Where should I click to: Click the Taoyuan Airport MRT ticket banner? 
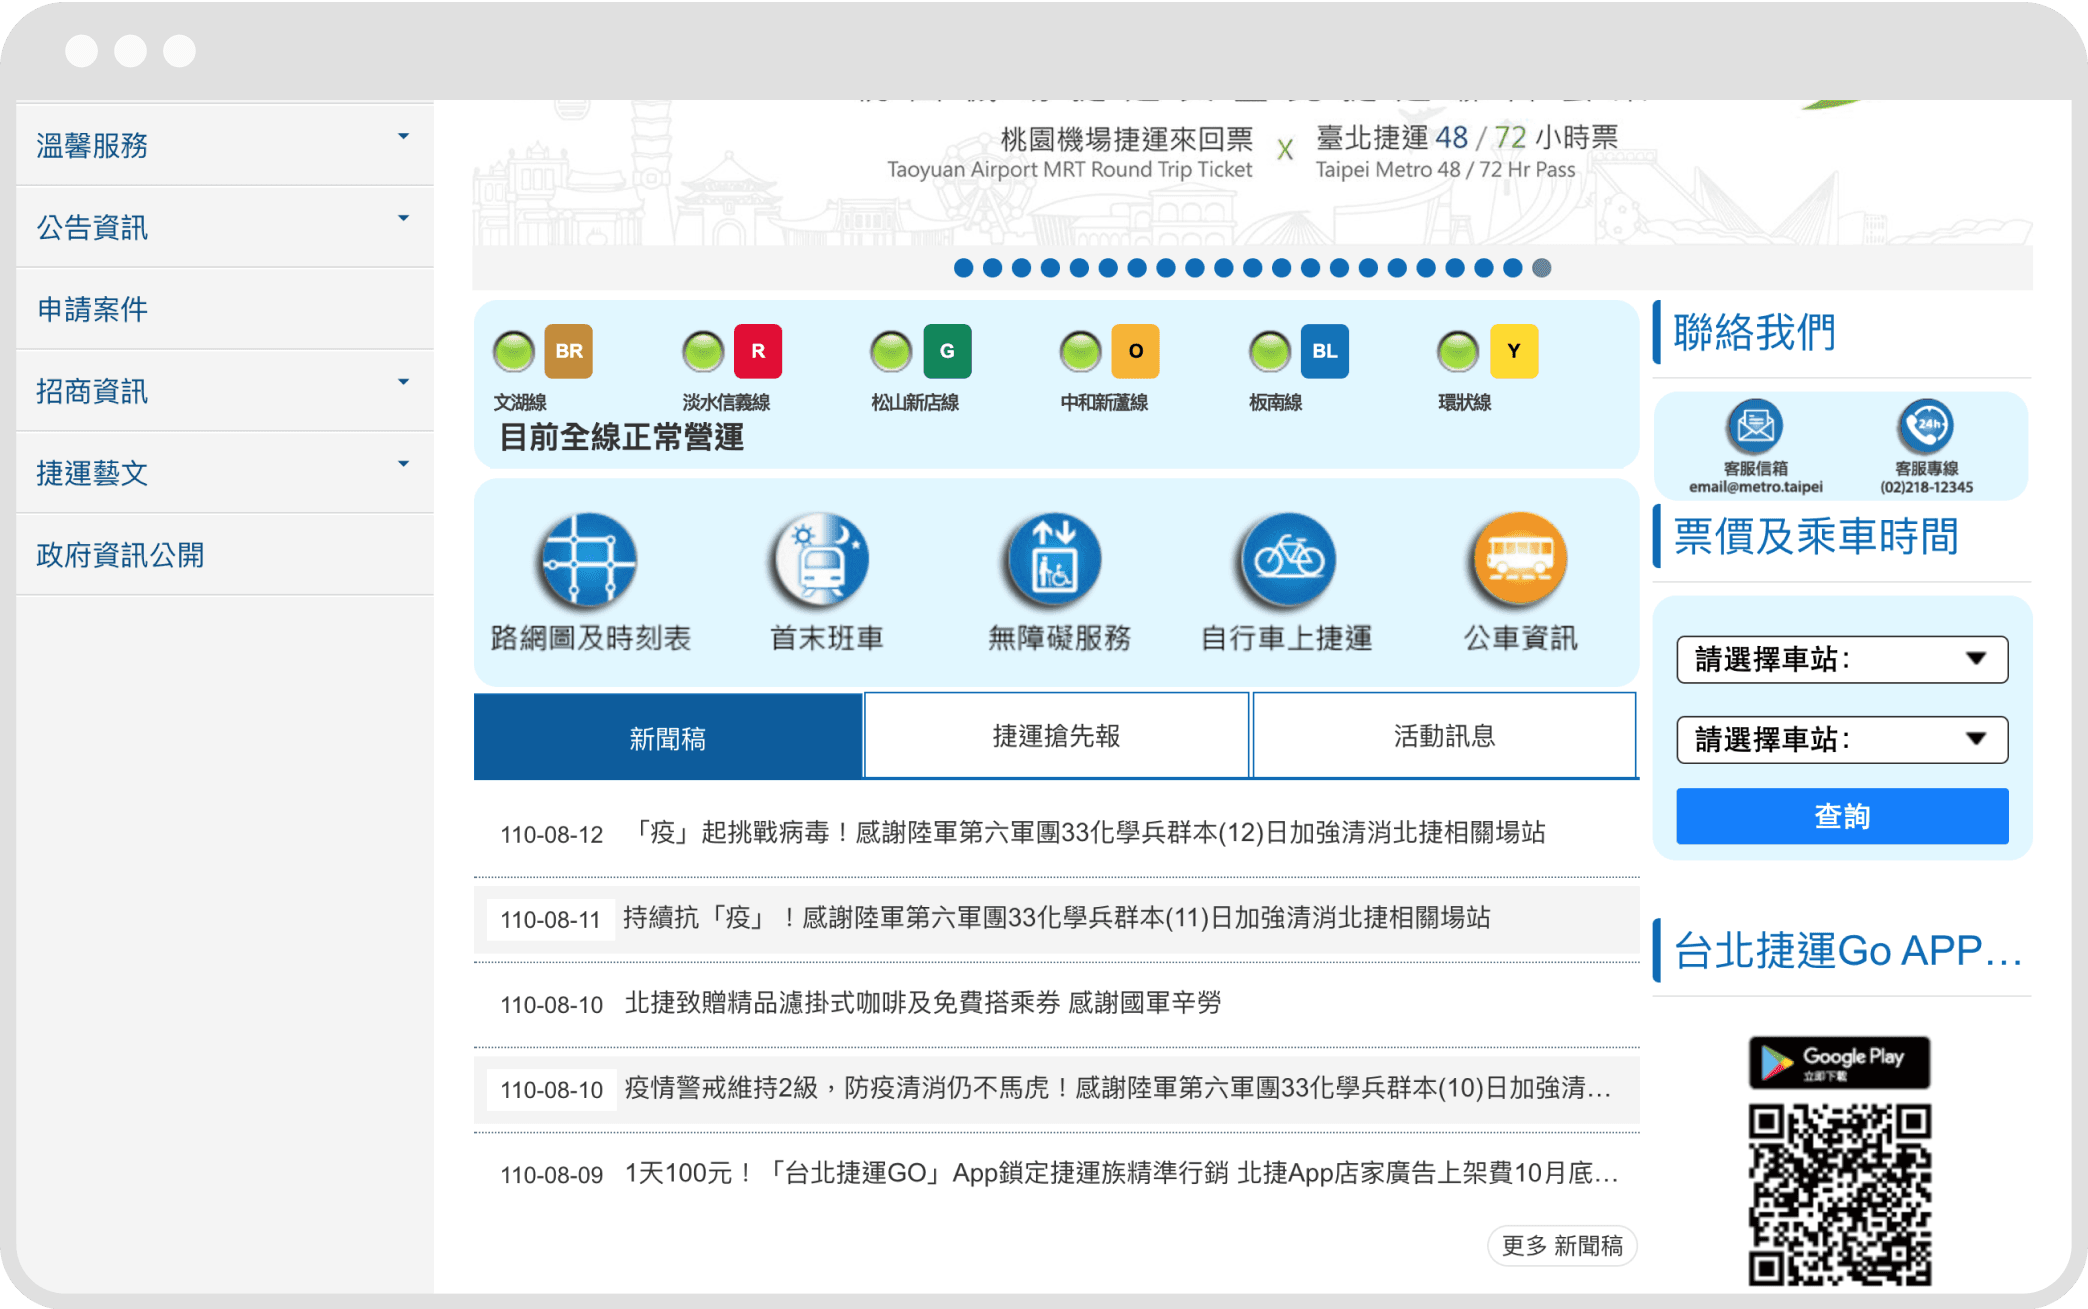pos(1252,172)
